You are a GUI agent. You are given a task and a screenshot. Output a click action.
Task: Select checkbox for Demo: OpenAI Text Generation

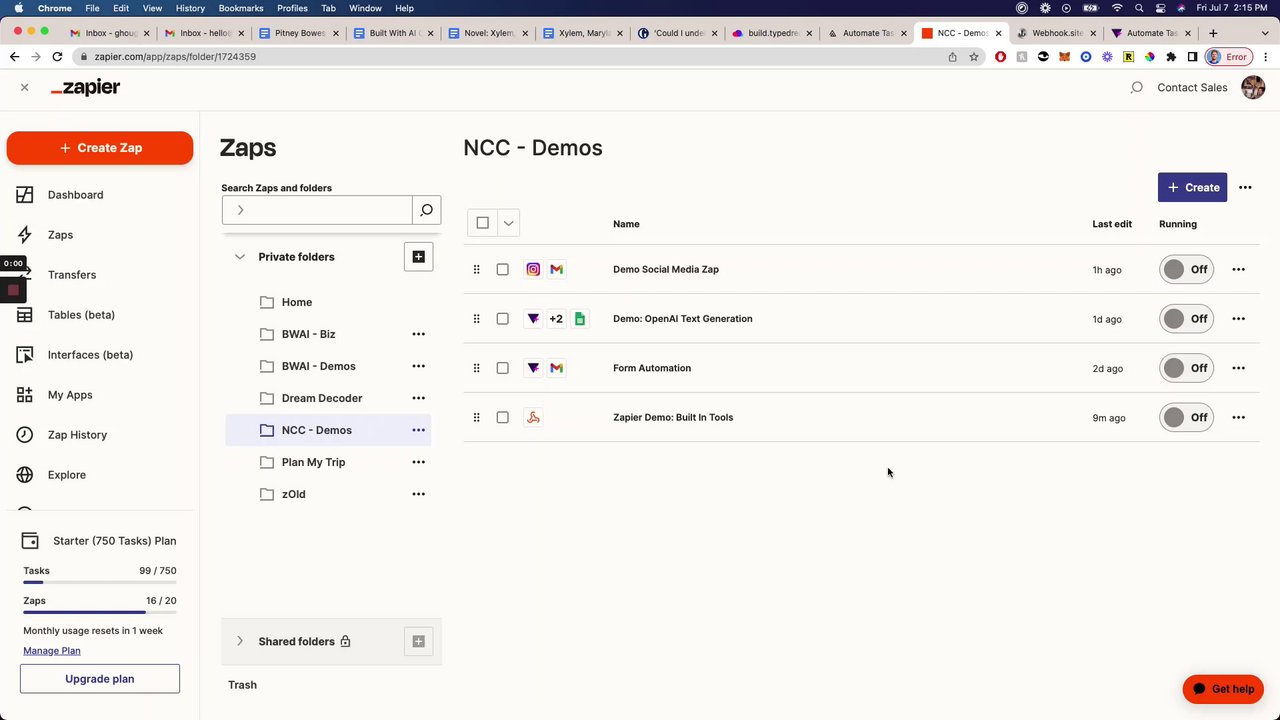pos(502,319)
